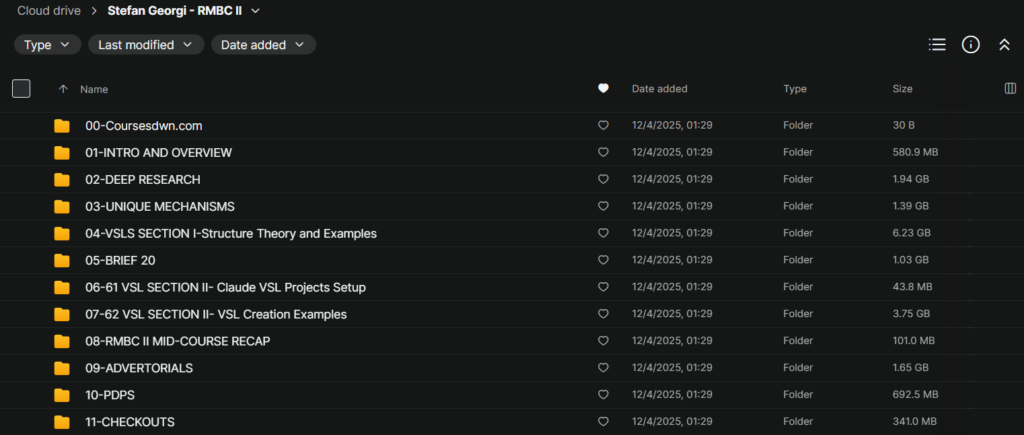
Task: Favorite the 10-PDPS folder
Action: 603,395
